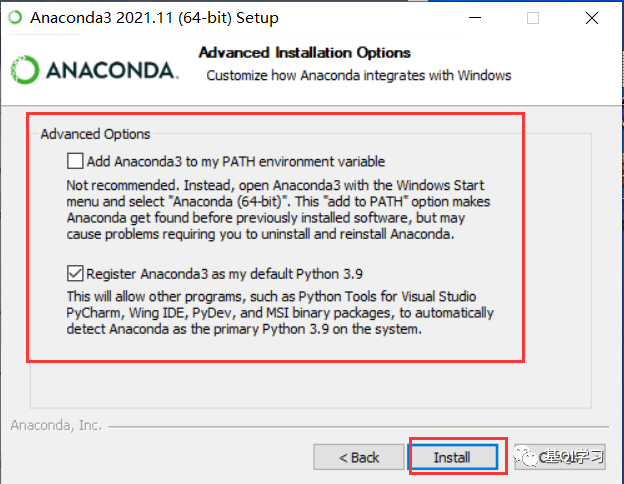Click the 'Customize how Anaconda integrates' subtitle

359,75
